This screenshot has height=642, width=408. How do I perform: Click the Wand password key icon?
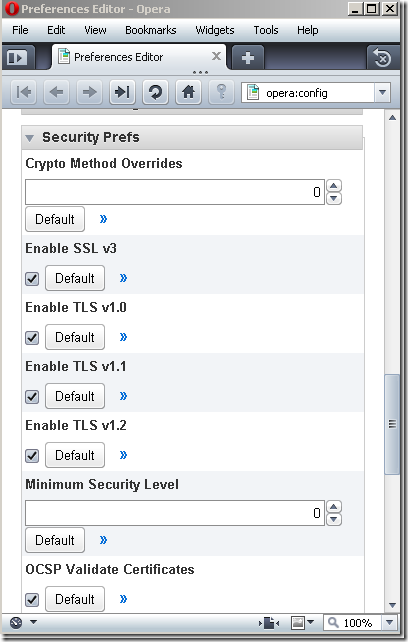(x=221, y=92)
